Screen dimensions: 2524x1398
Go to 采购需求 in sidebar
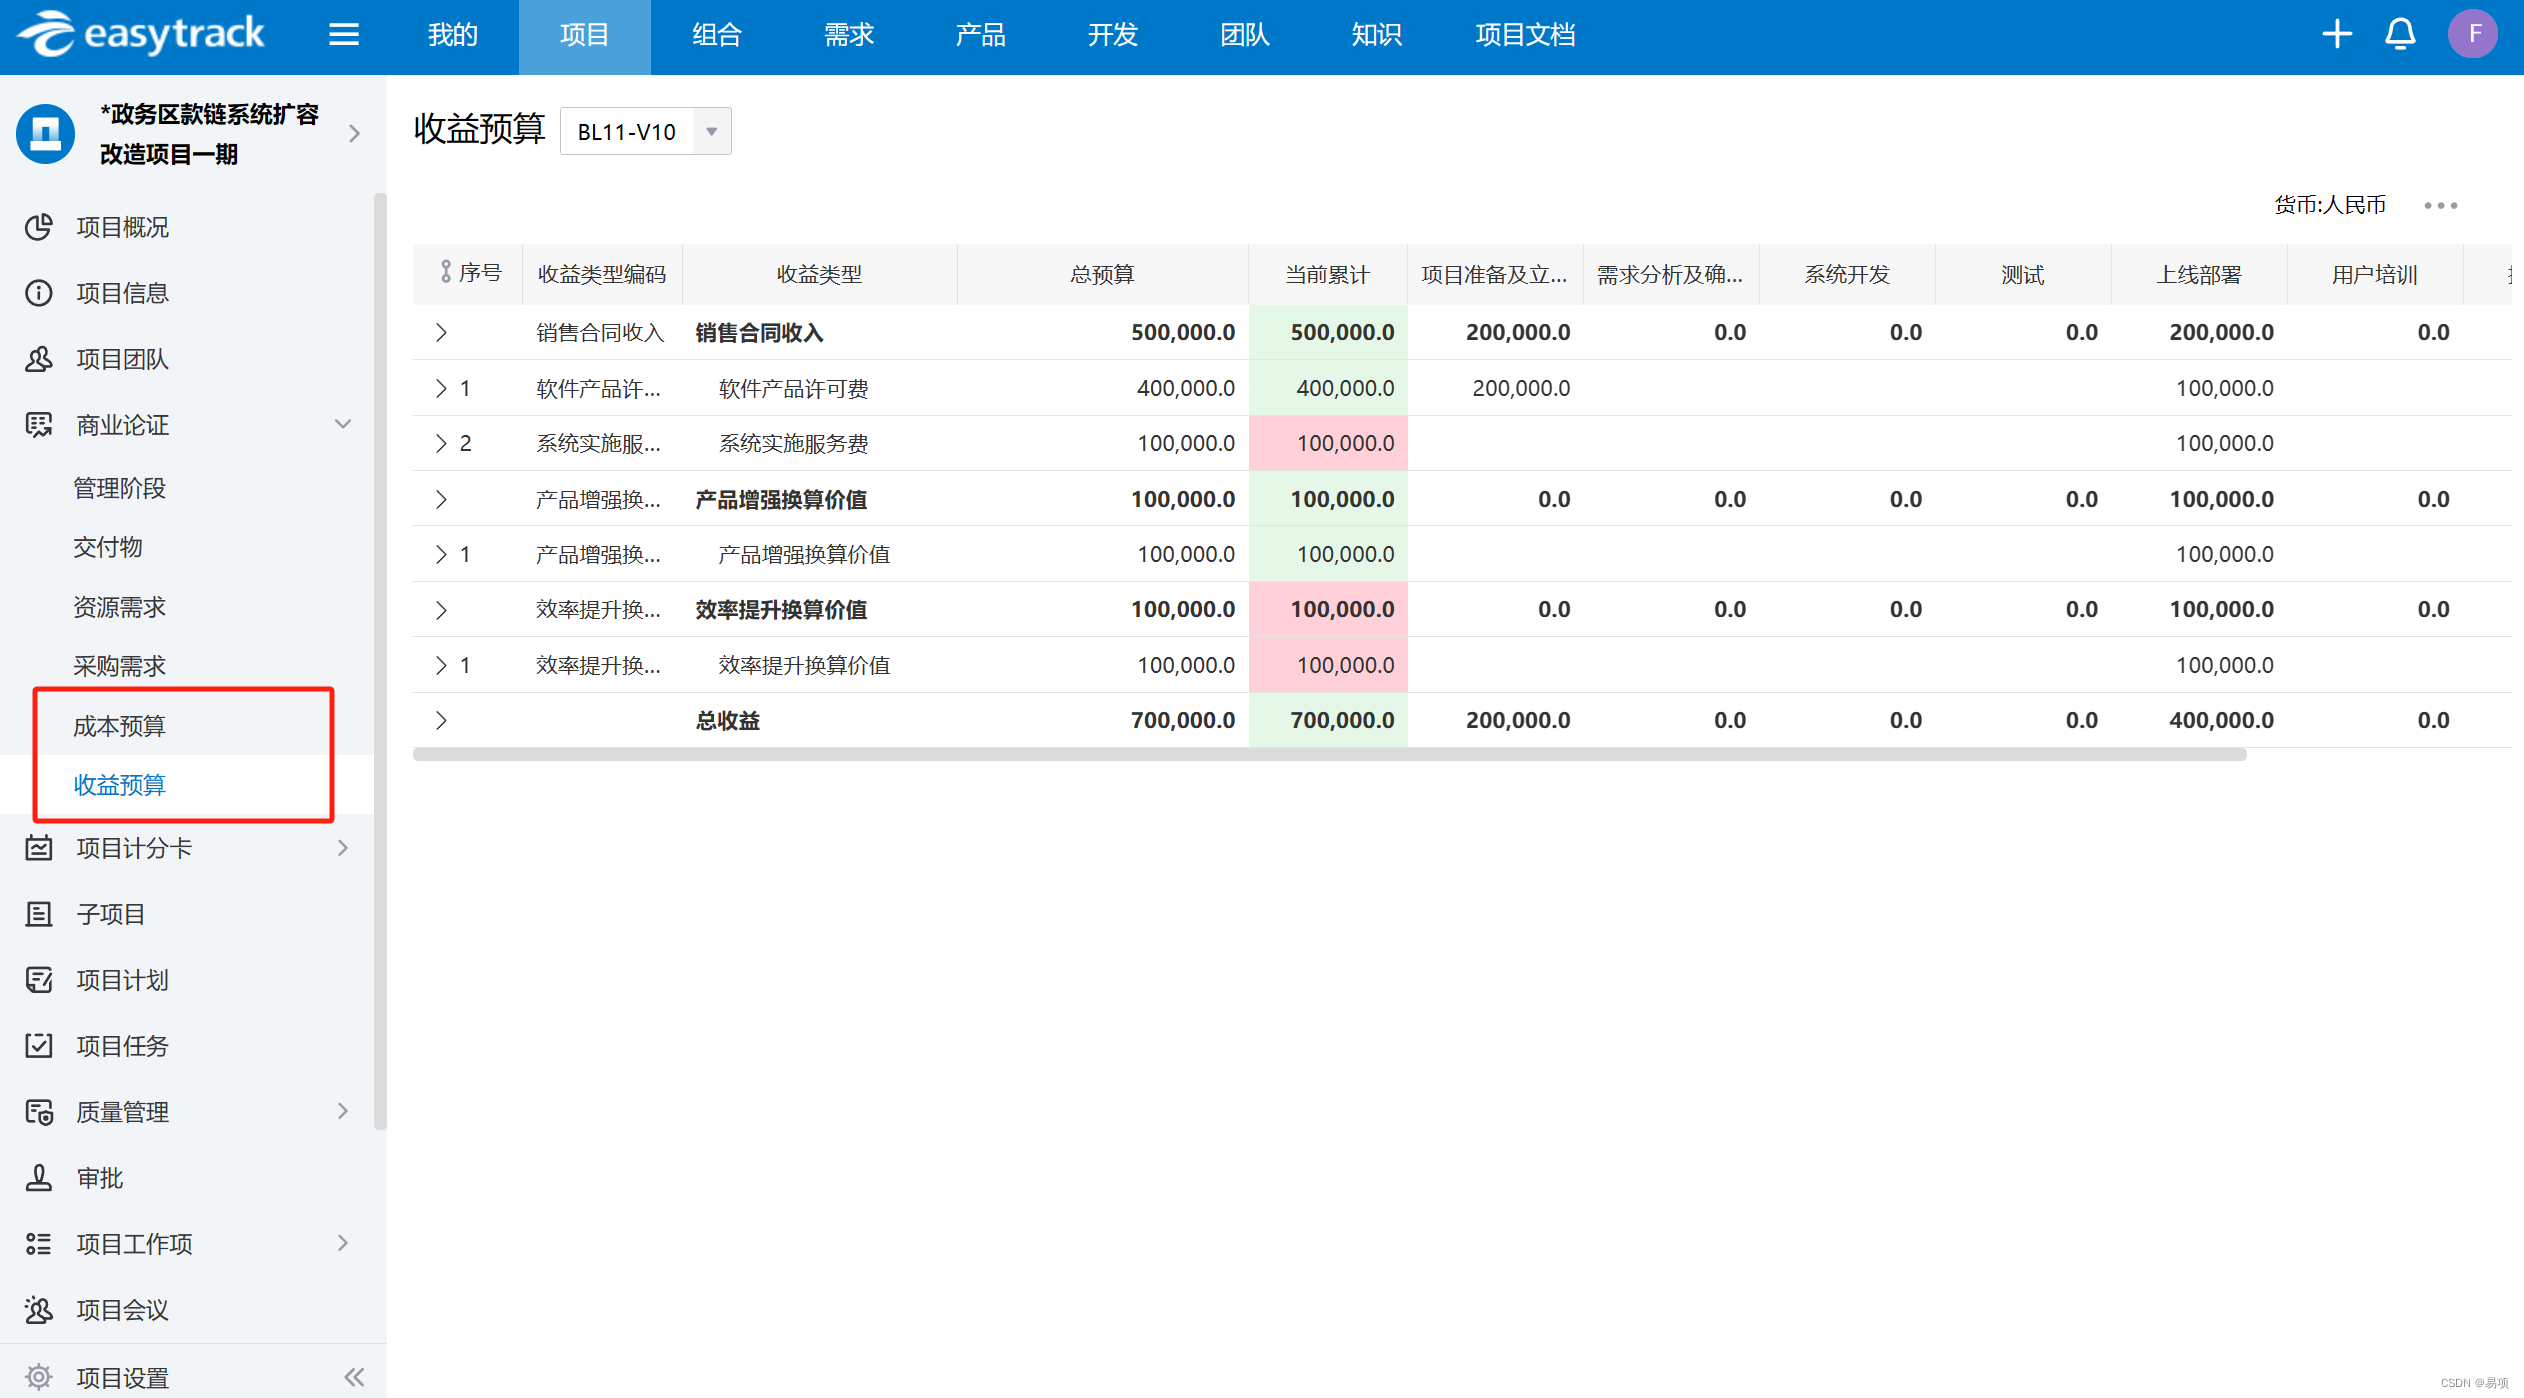119,666
